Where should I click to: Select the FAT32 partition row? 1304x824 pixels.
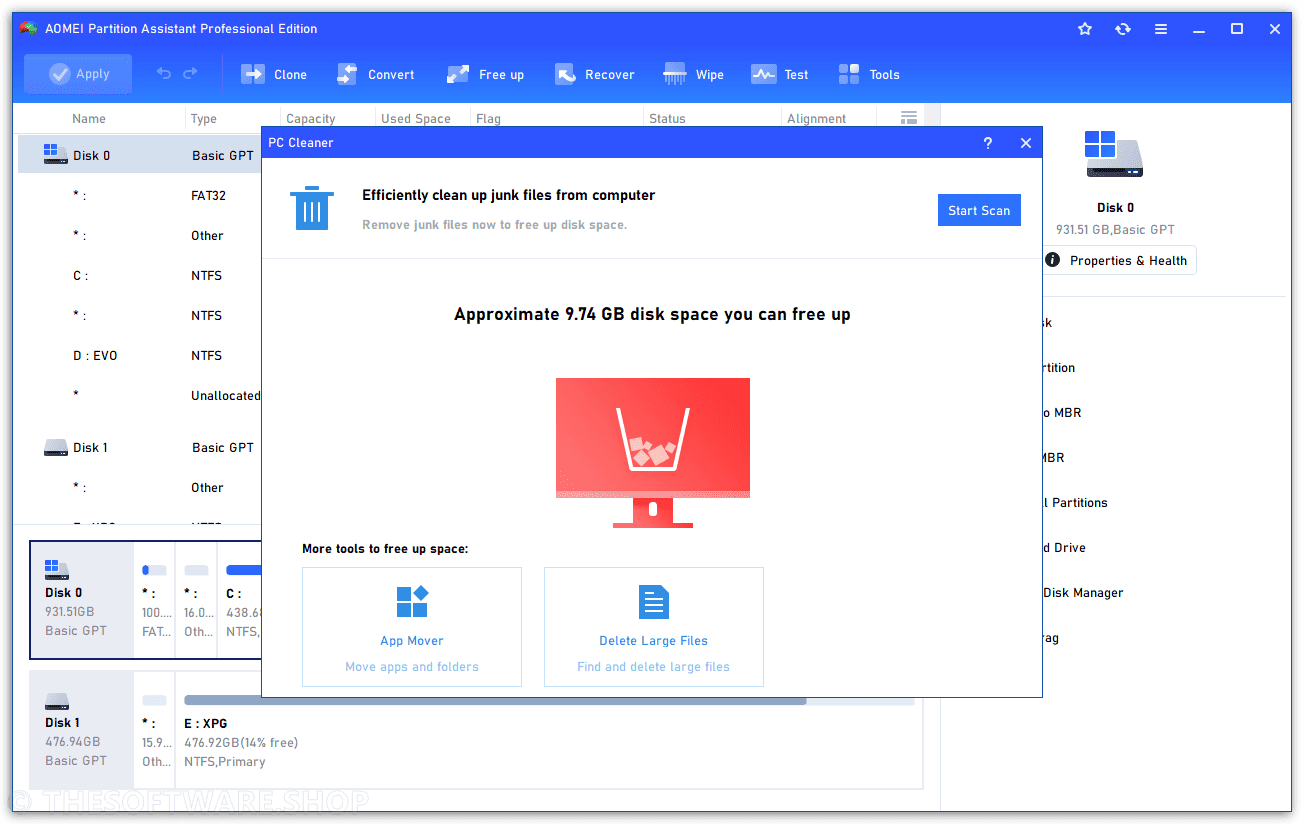[139, 195]
